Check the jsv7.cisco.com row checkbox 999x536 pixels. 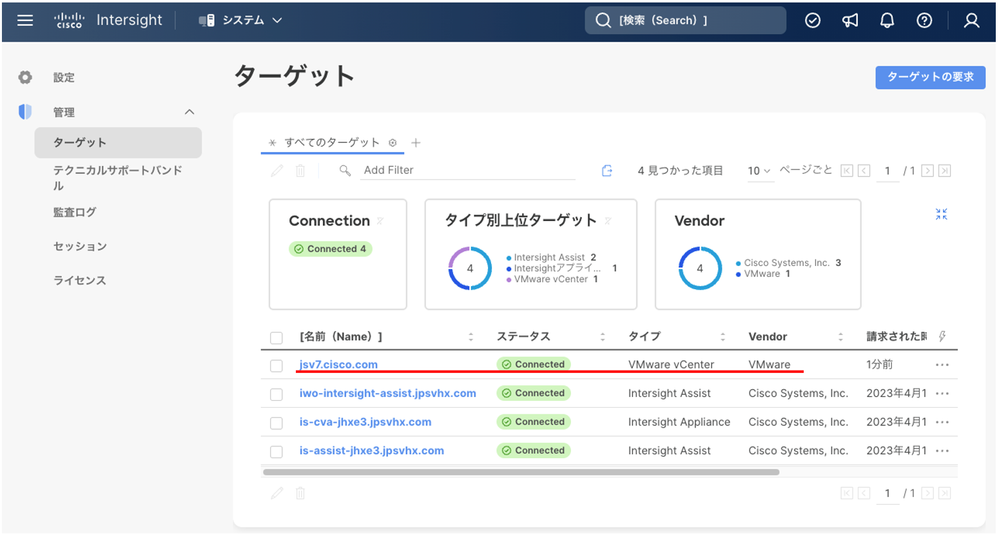point(276,366)
